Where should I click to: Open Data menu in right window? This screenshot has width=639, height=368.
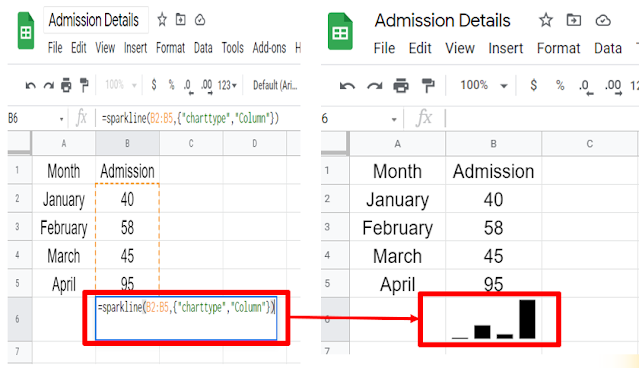[608, 48]
